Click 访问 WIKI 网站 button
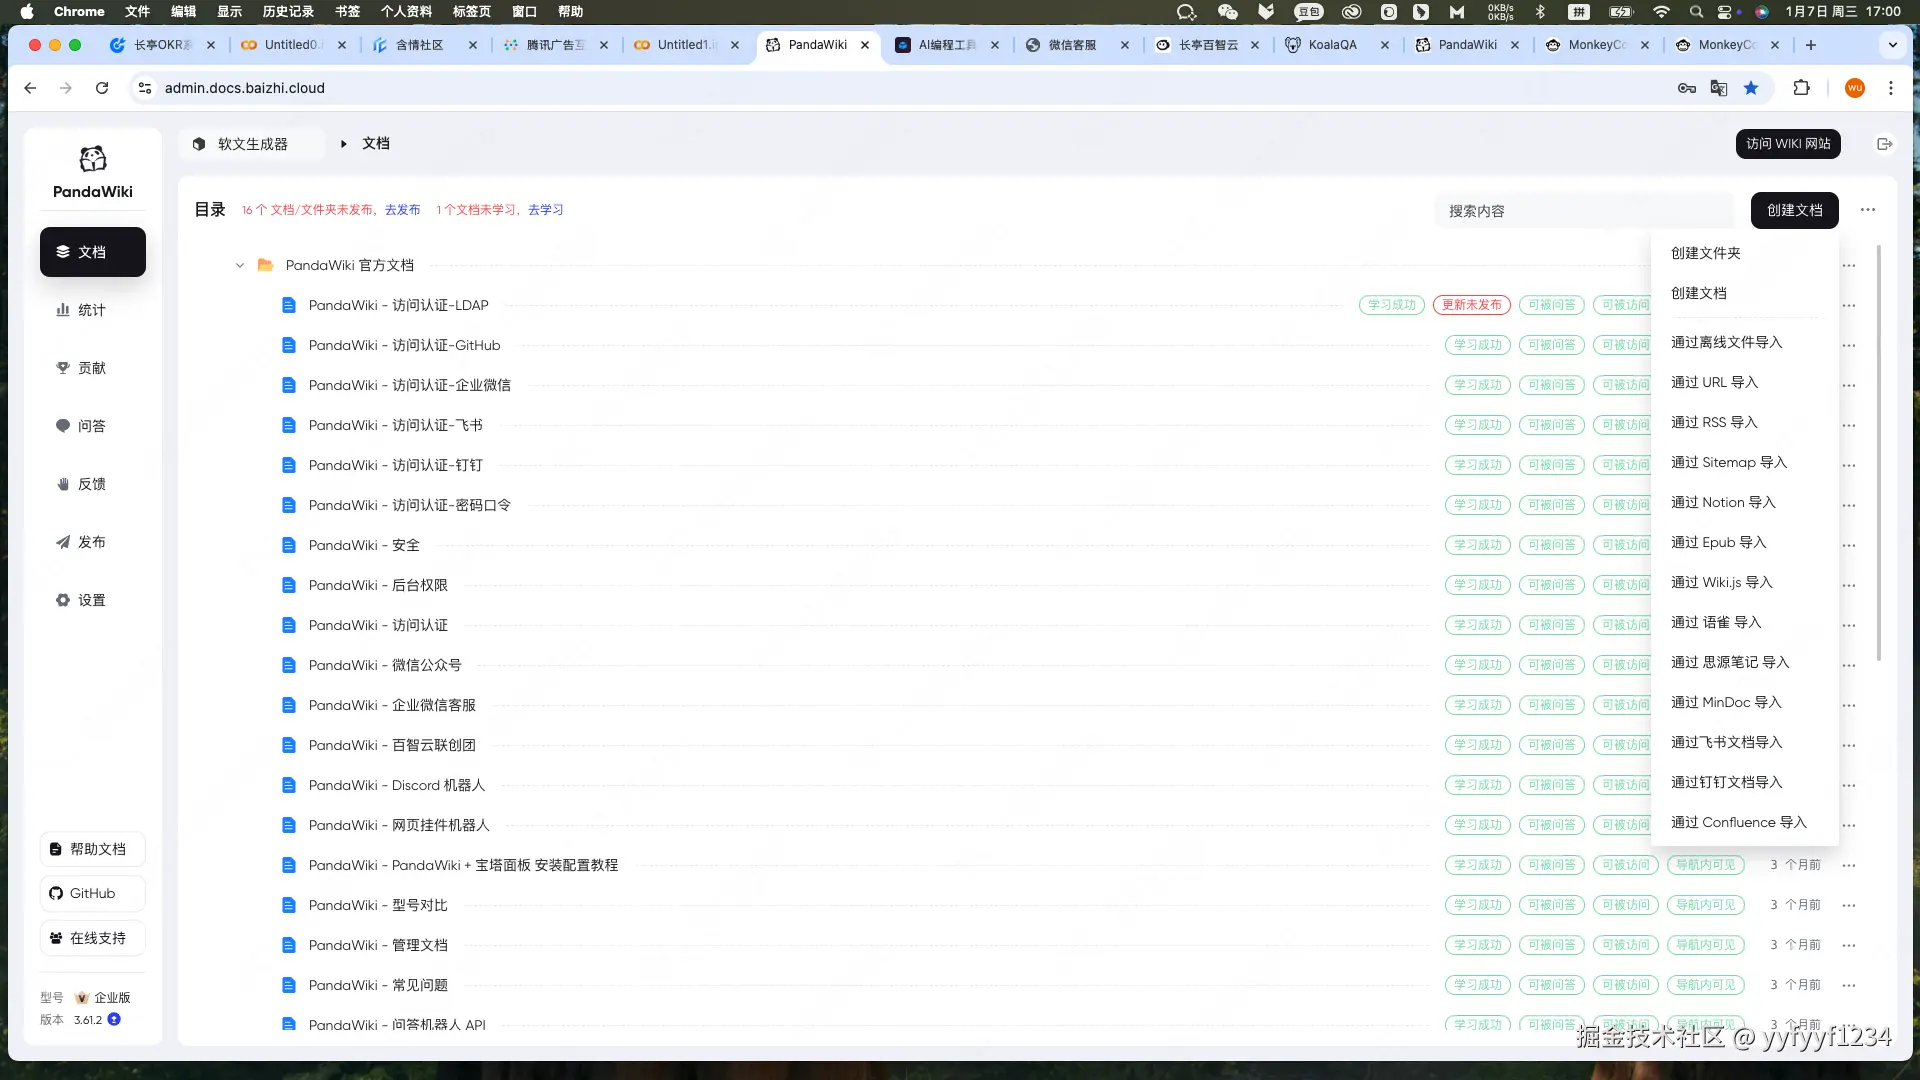 (1788, 144)
